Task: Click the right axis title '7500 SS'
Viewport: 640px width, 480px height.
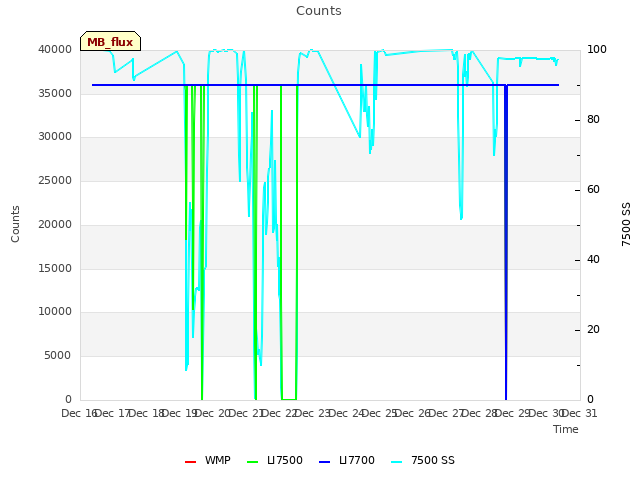Action: pyautogui.click(x=626, y=224)
